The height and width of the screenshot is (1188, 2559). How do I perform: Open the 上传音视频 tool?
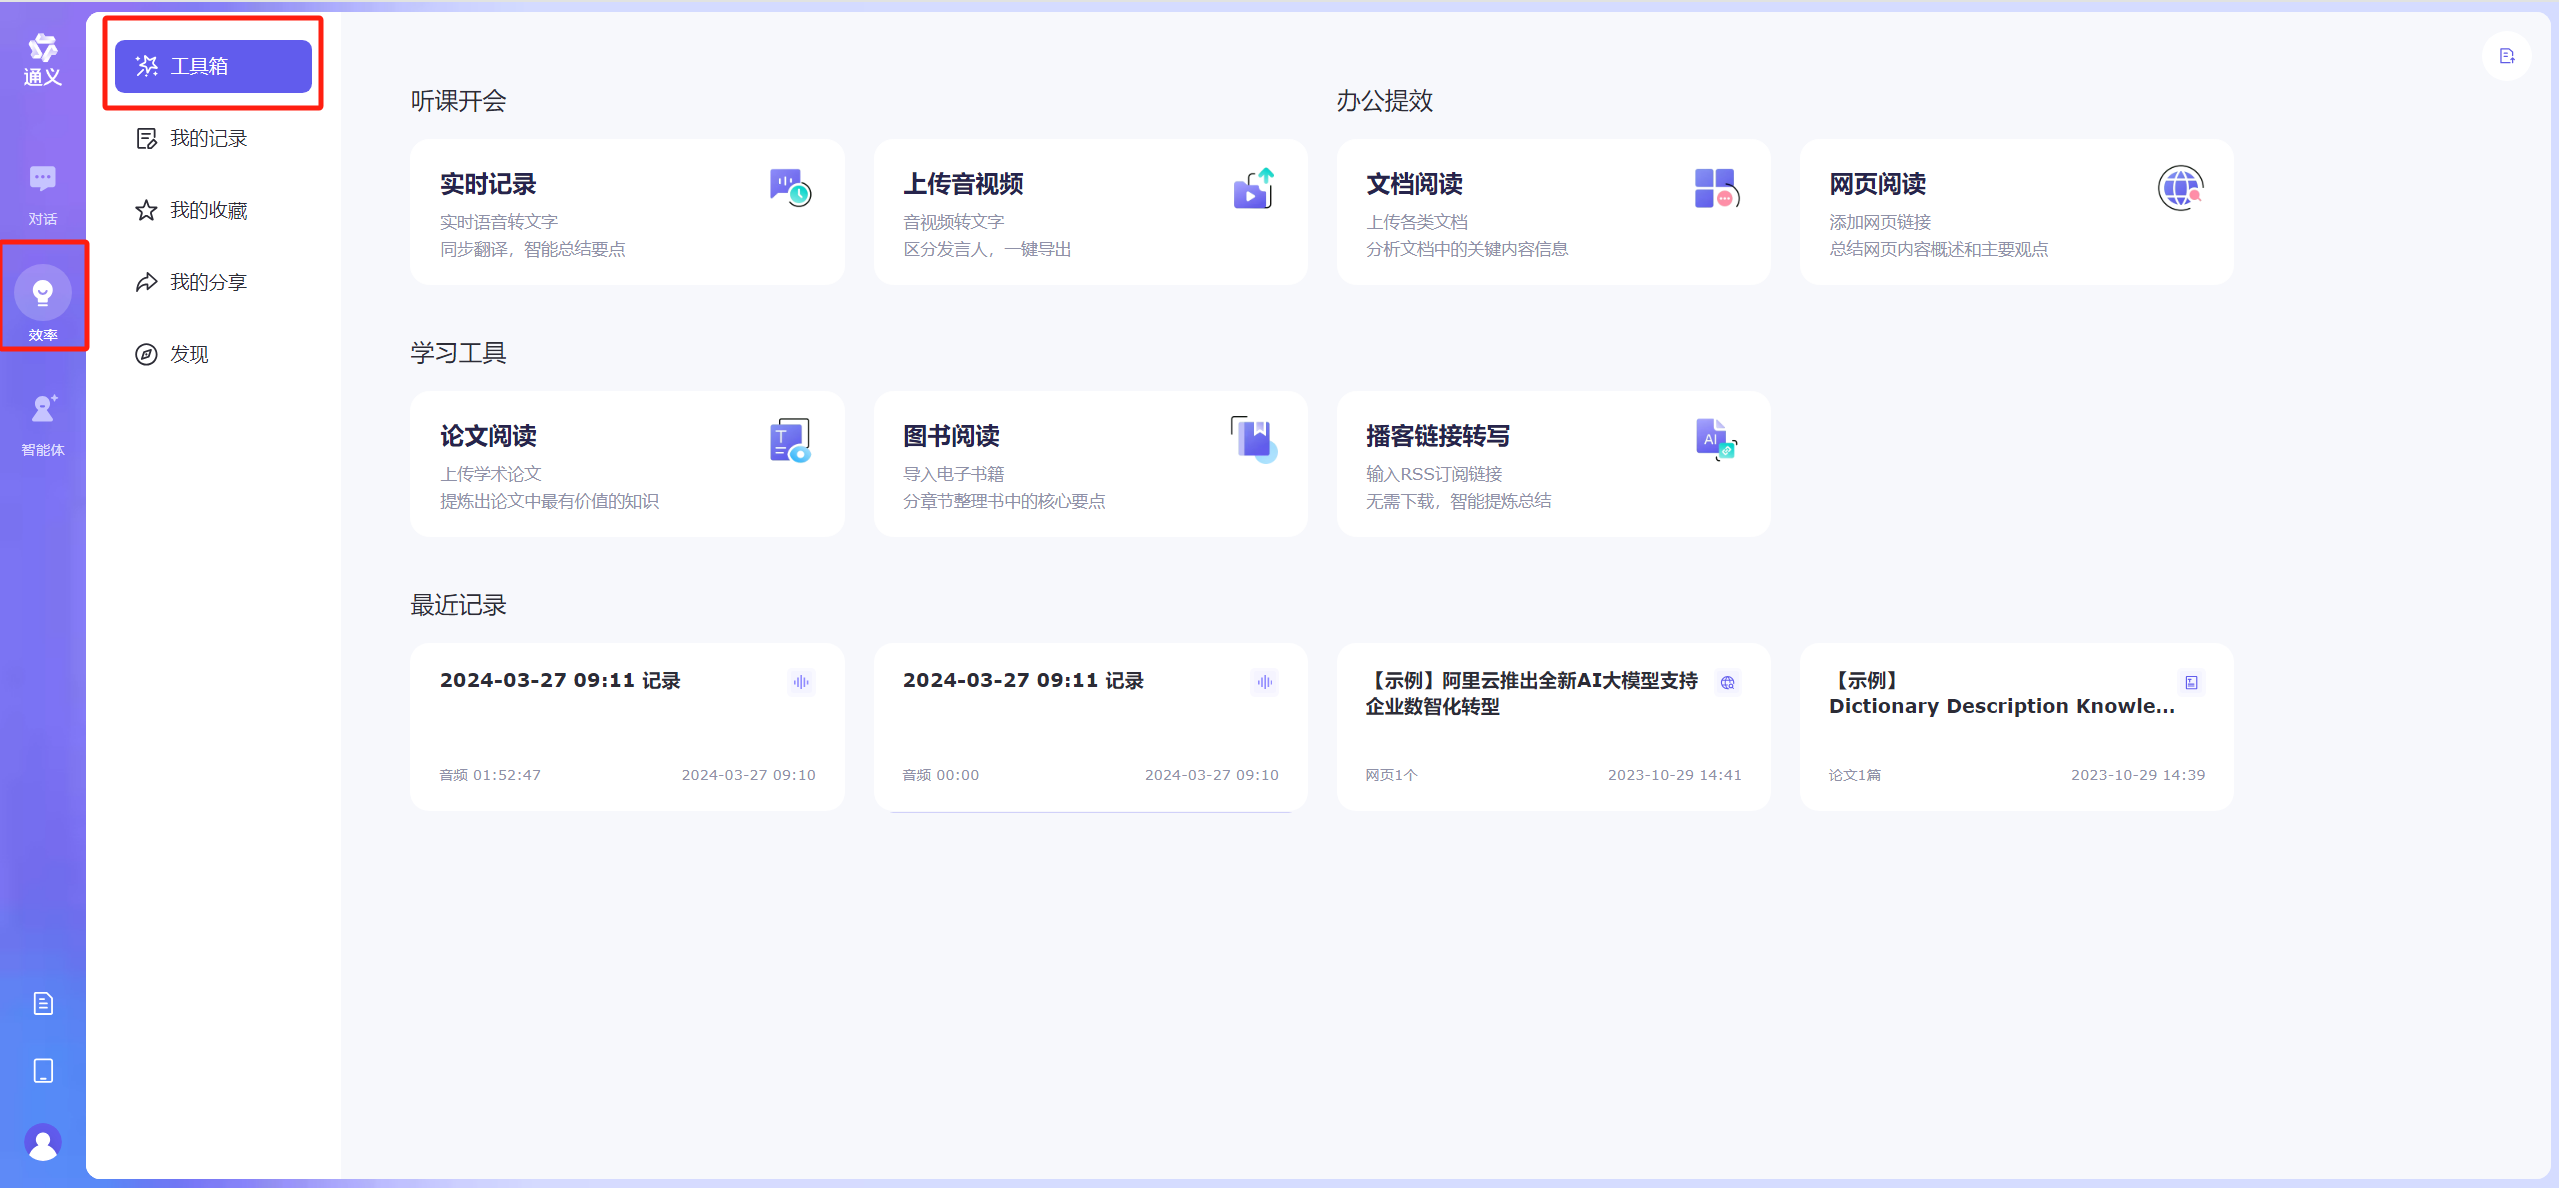pyautogui.click(x=1089, y=212)
